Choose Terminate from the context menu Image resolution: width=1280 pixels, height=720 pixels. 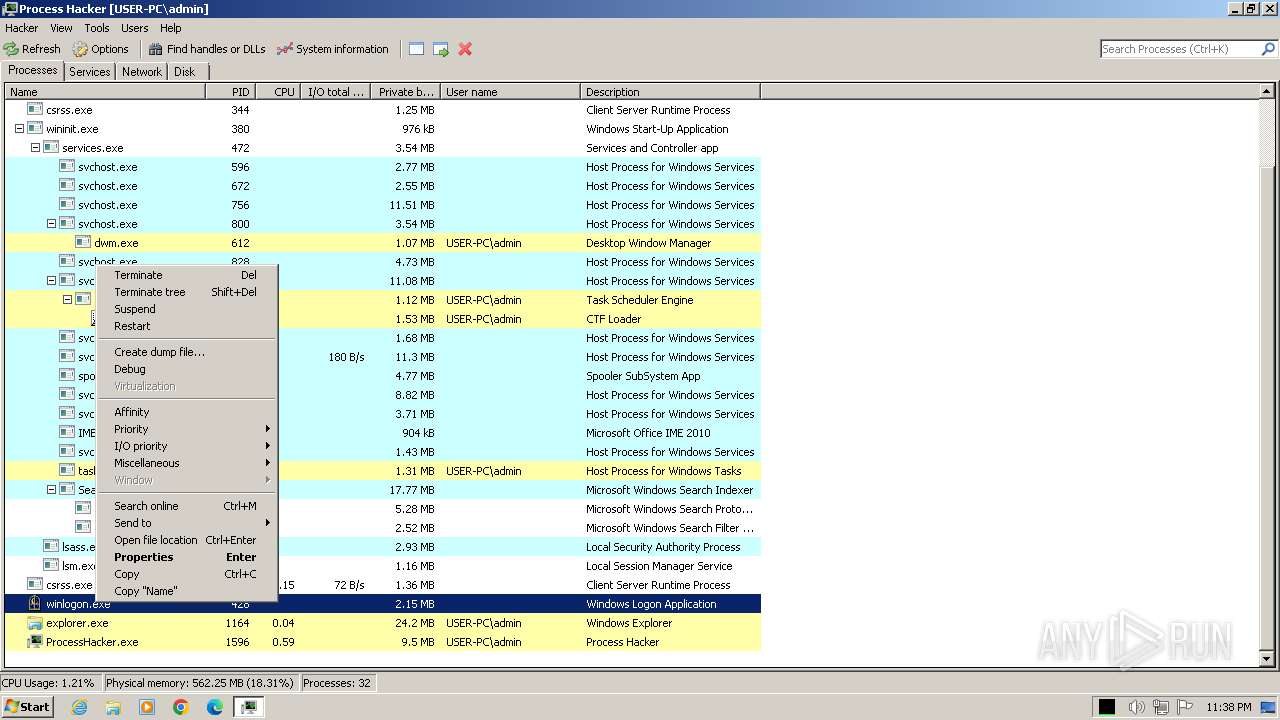186,275
